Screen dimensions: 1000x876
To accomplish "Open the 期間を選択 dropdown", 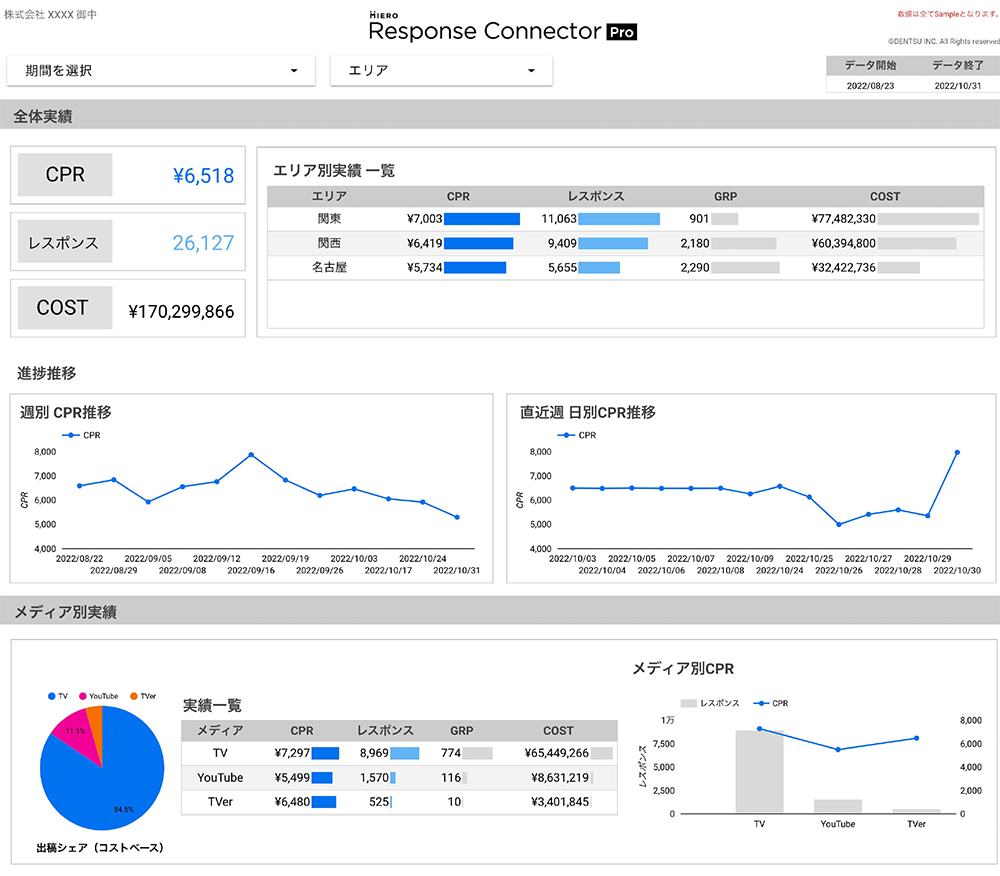I will pos(161,71).
